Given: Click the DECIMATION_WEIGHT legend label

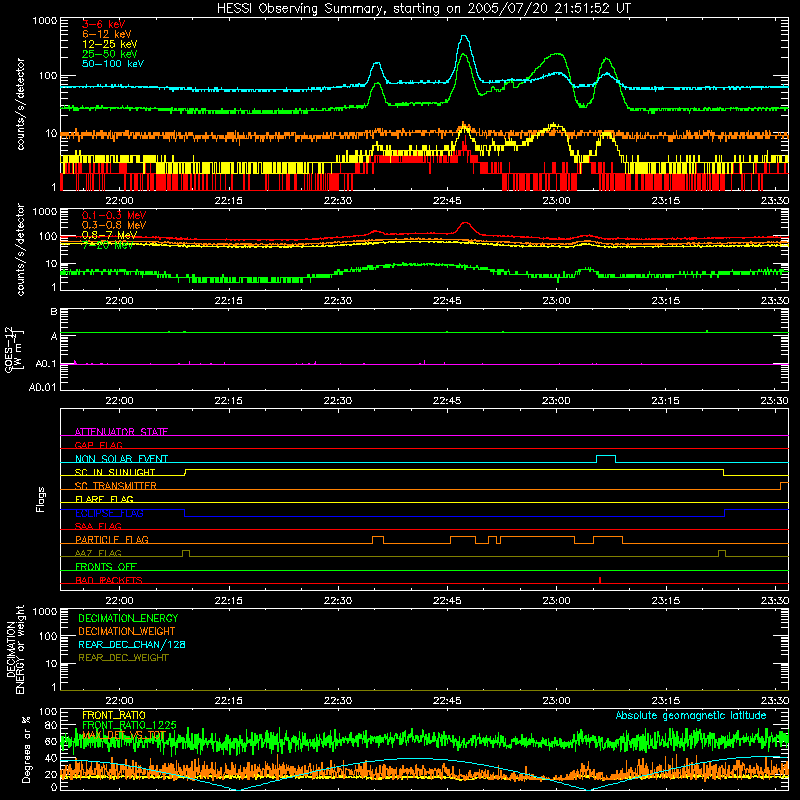Looking at the screenshot, I should 127,631.
